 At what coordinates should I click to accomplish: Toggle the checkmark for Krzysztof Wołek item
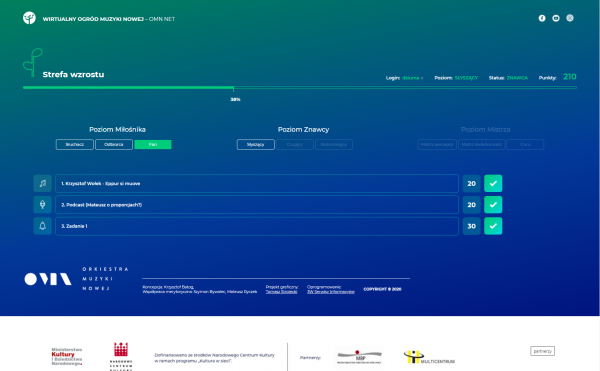click(493, 184)
